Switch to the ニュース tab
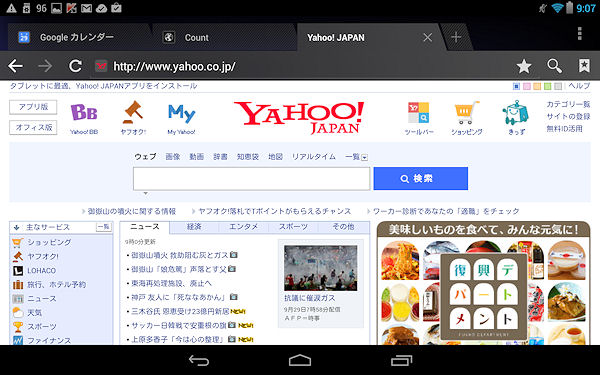This screenshot has height=375, width=600. pos(145,227)
